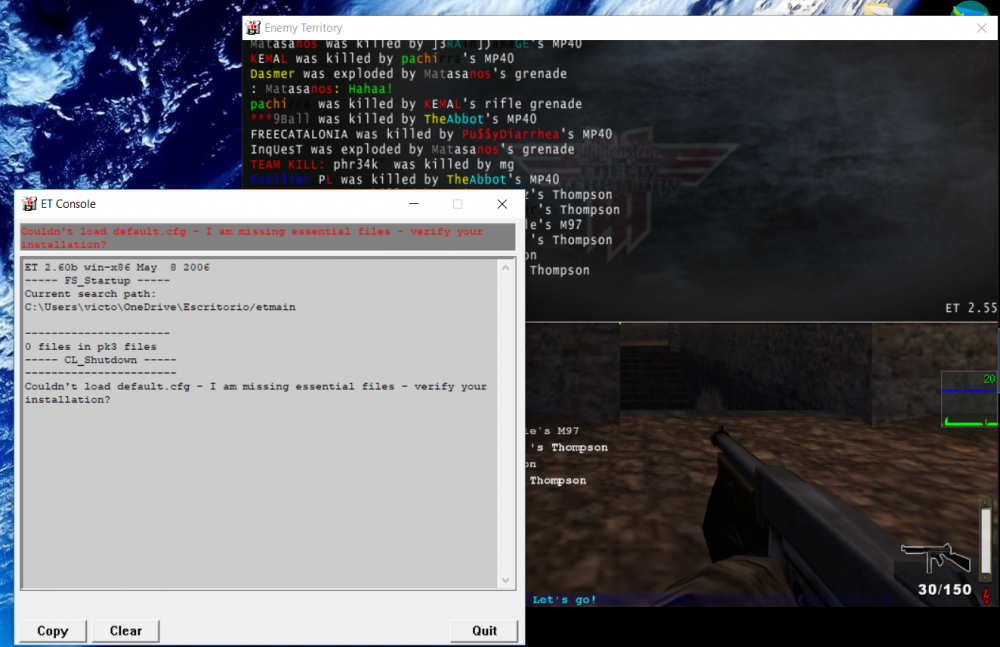Click the vertical stamina bar in HUD

coord(986,540)
